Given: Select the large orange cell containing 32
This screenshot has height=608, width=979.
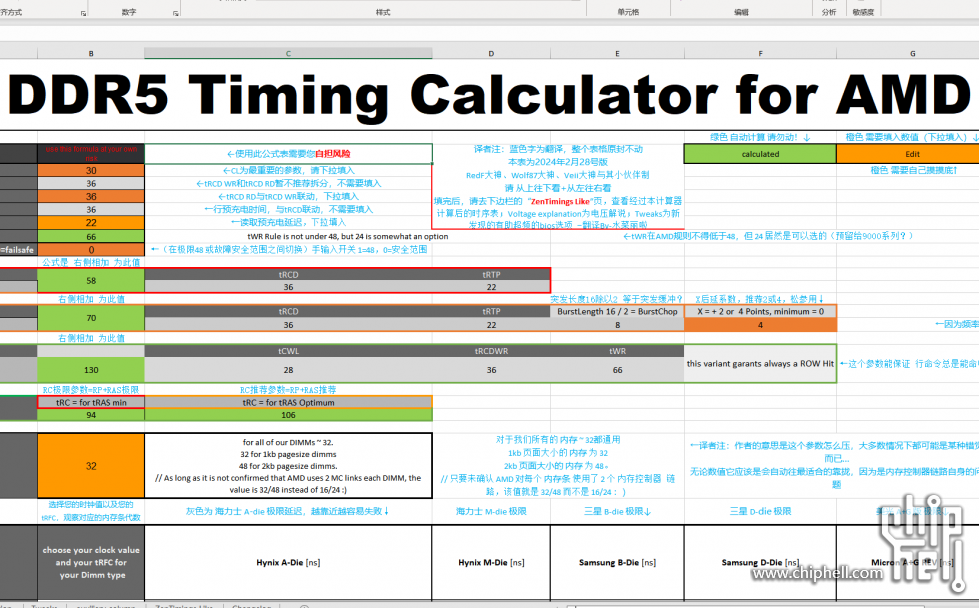Looking at the screenshot, I should pos(91,466).
